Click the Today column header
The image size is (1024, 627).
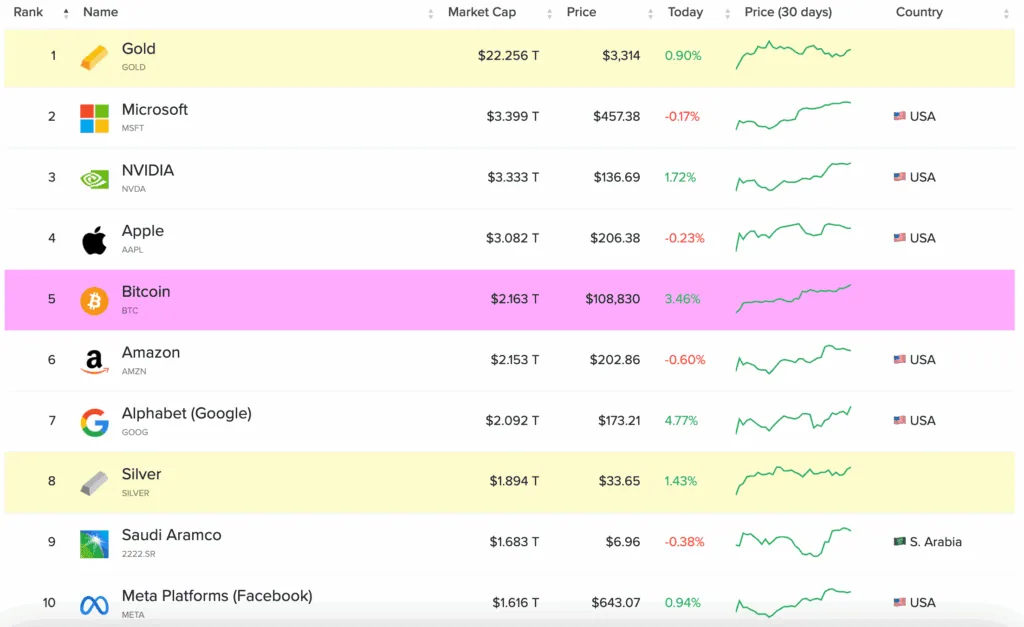(x=685, y=12)
